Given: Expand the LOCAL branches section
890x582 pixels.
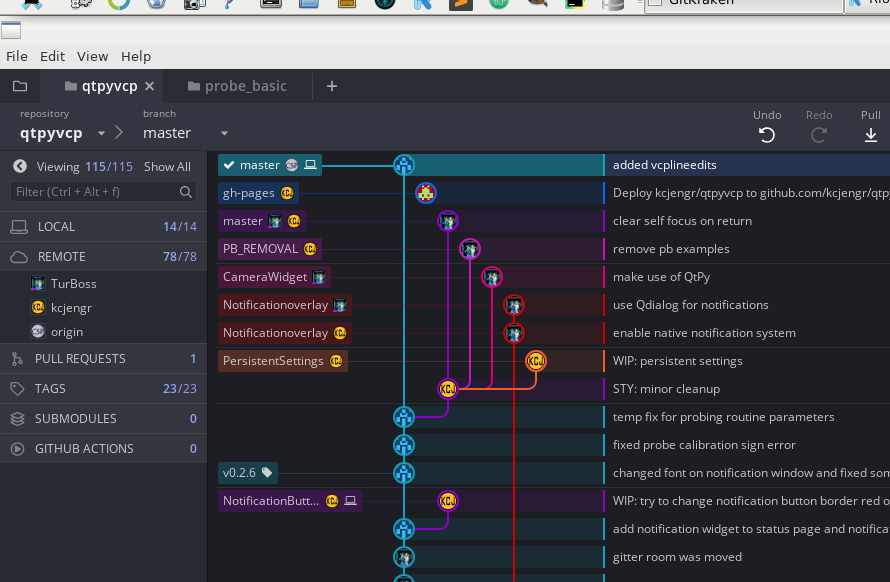Looking at the screenshot, I should (x=103, y=227).
